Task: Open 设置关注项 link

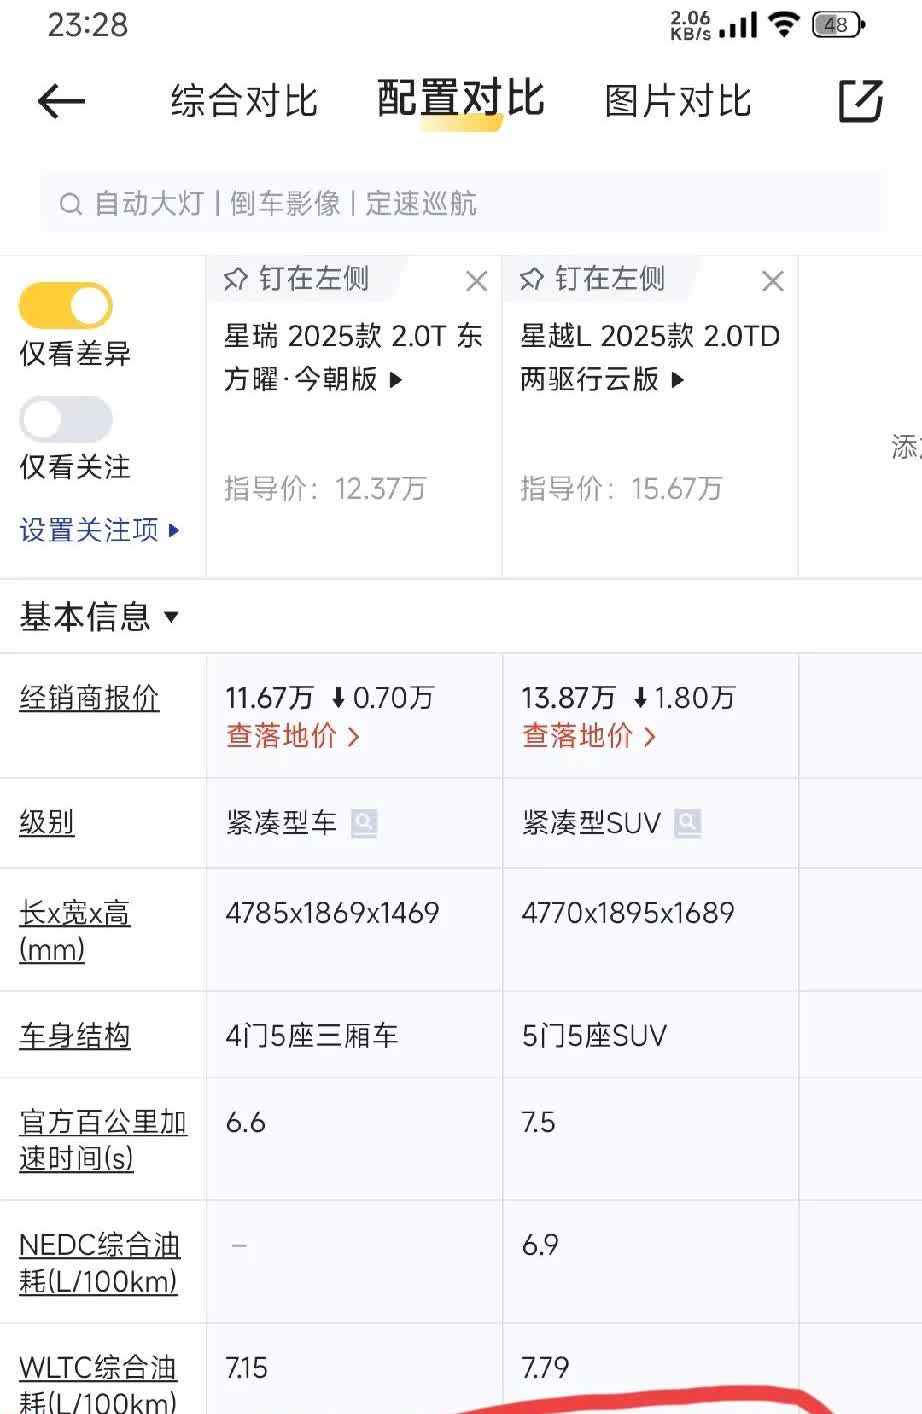Action: click(x=99, y=530)
